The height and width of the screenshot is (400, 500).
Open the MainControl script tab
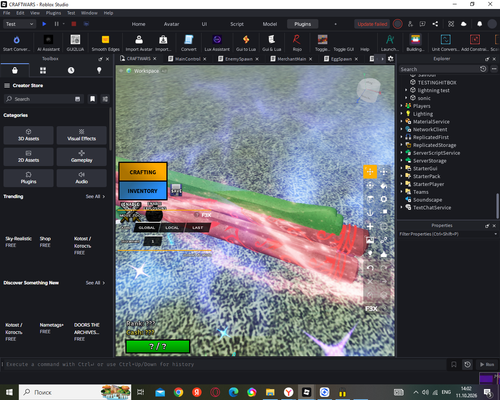click(x=187, y=59)
